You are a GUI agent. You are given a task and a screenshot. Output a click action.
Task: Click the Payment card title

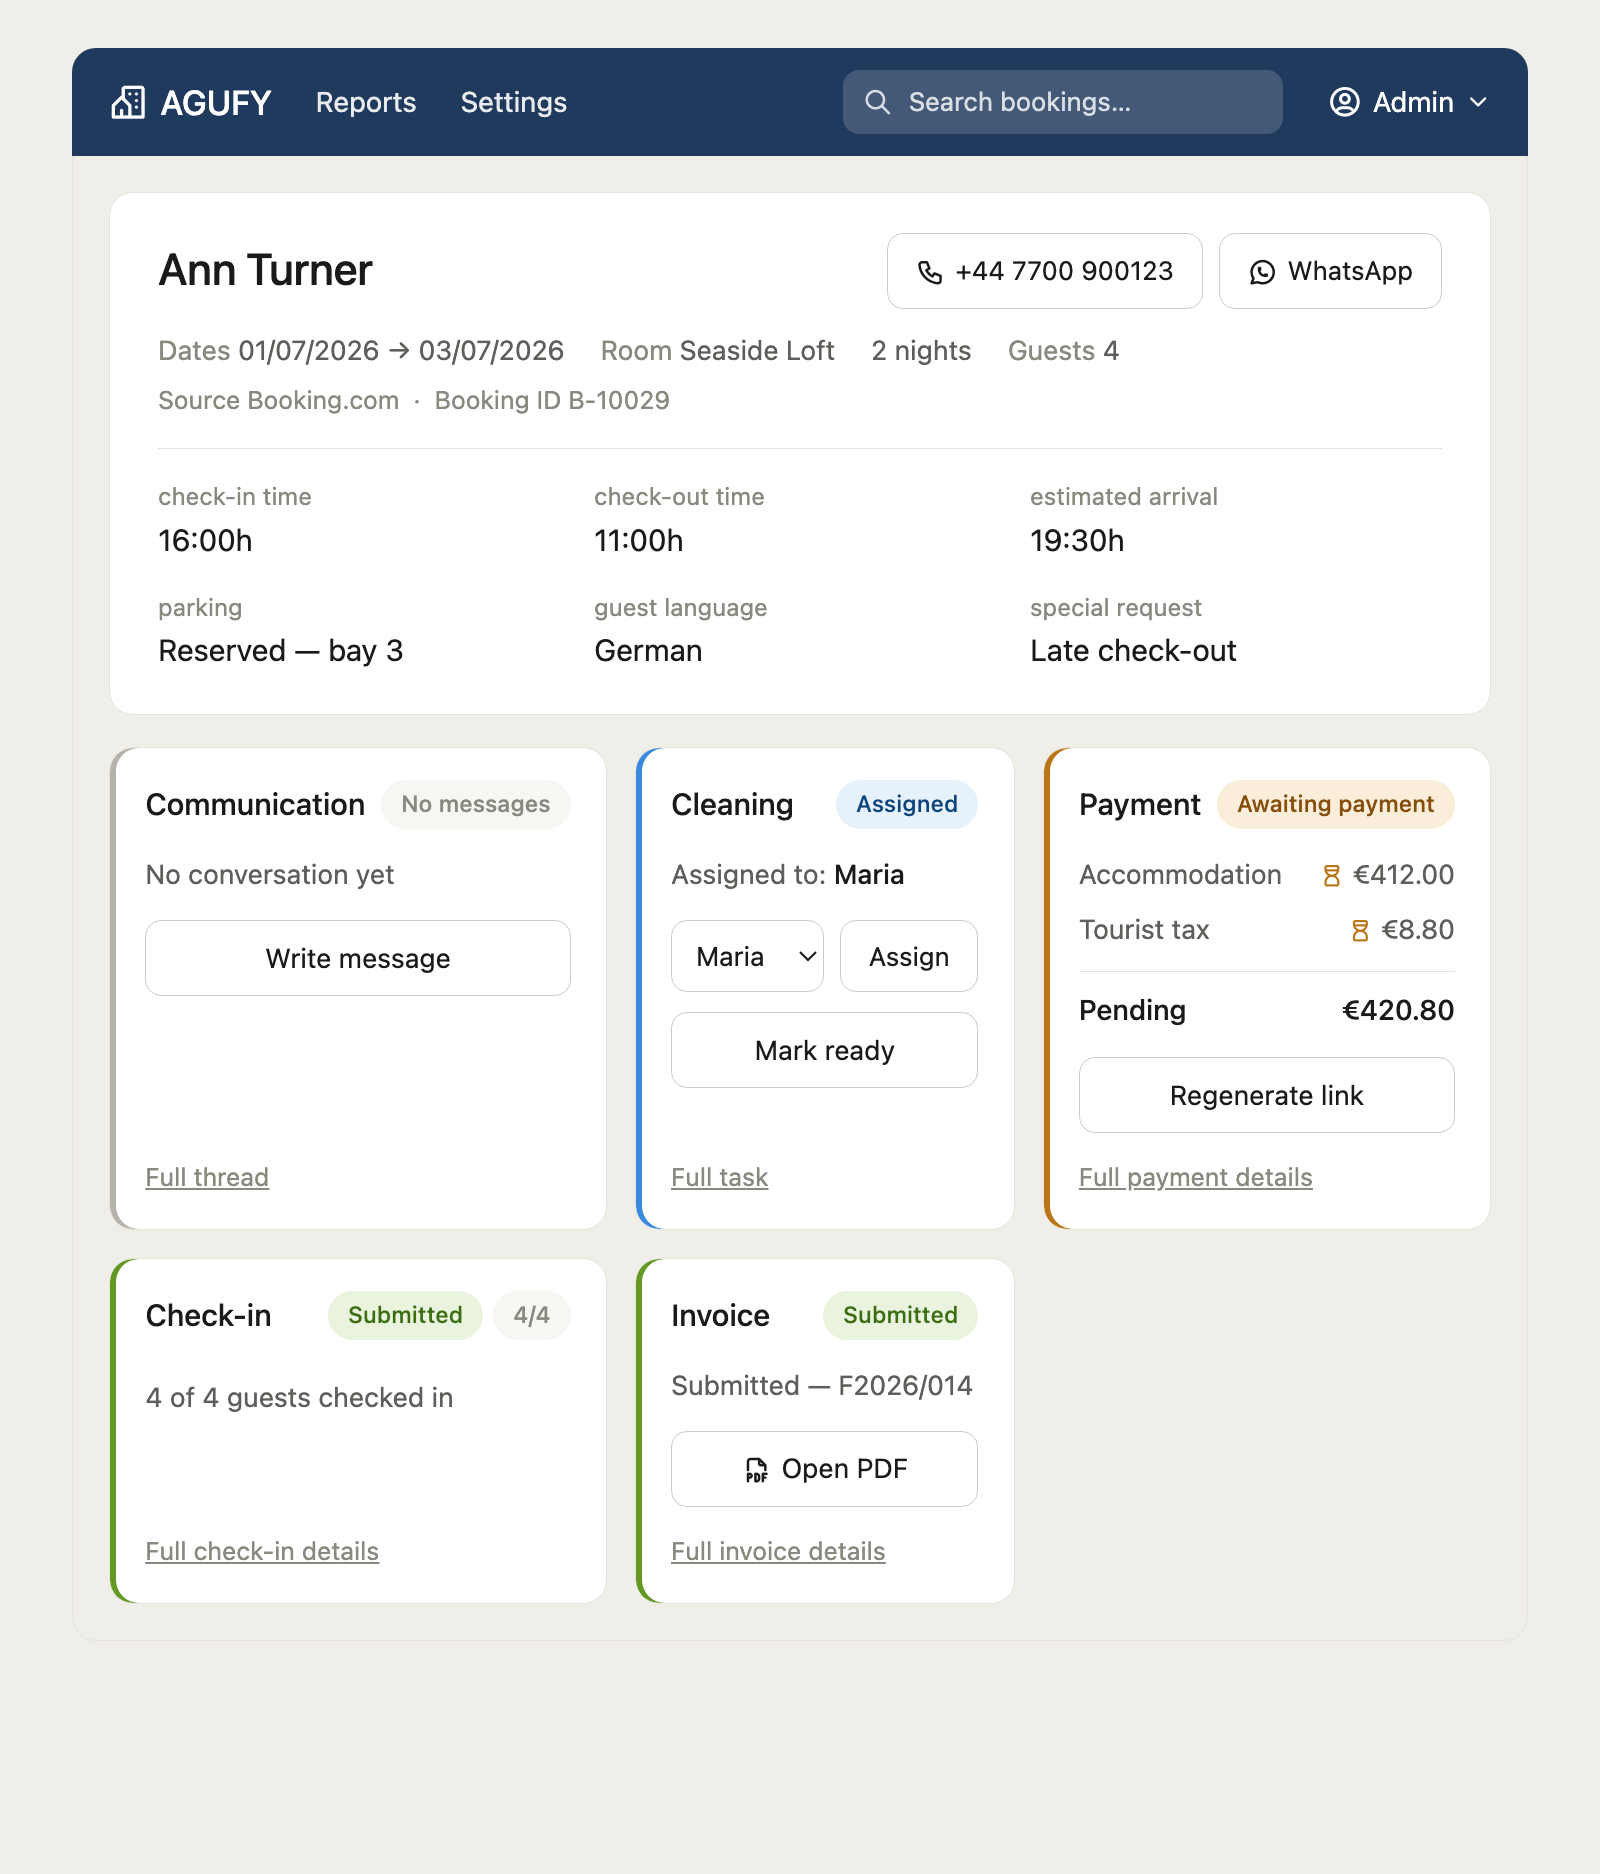(x=1139, y=804)
